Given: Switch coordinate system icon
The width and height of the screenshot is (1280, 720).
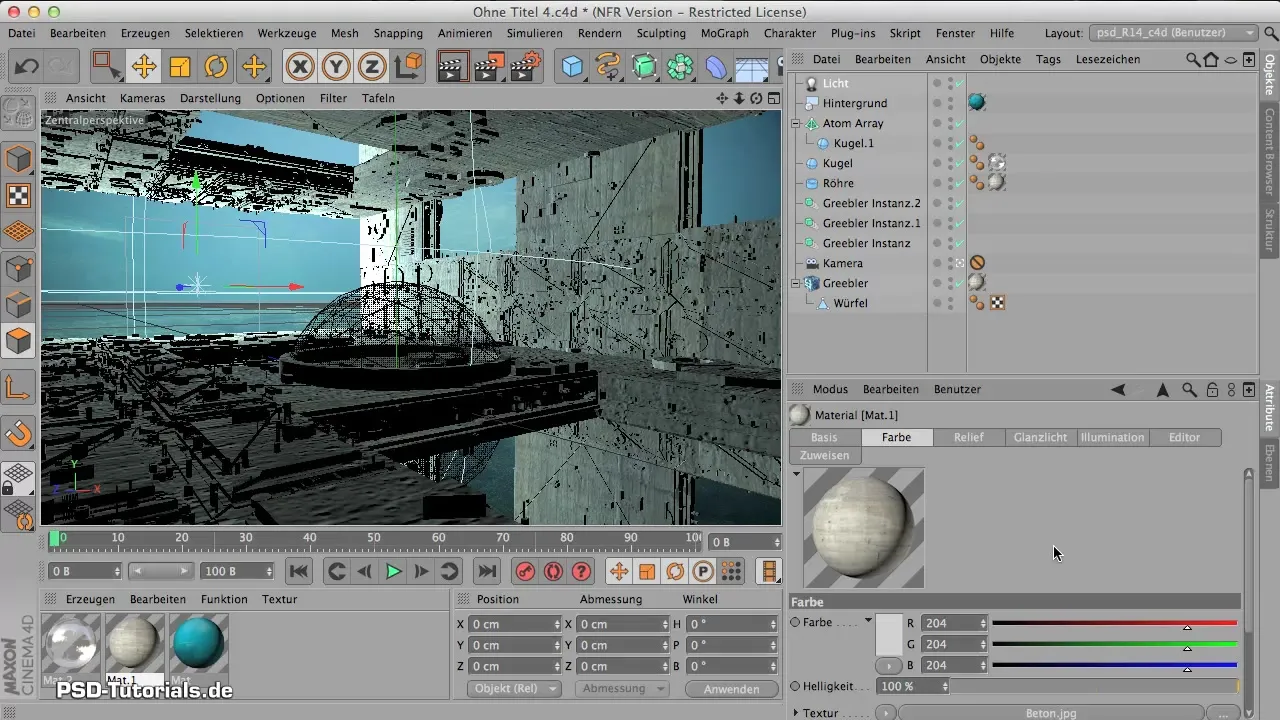Looking at the screenshot, I should (409, 67).
